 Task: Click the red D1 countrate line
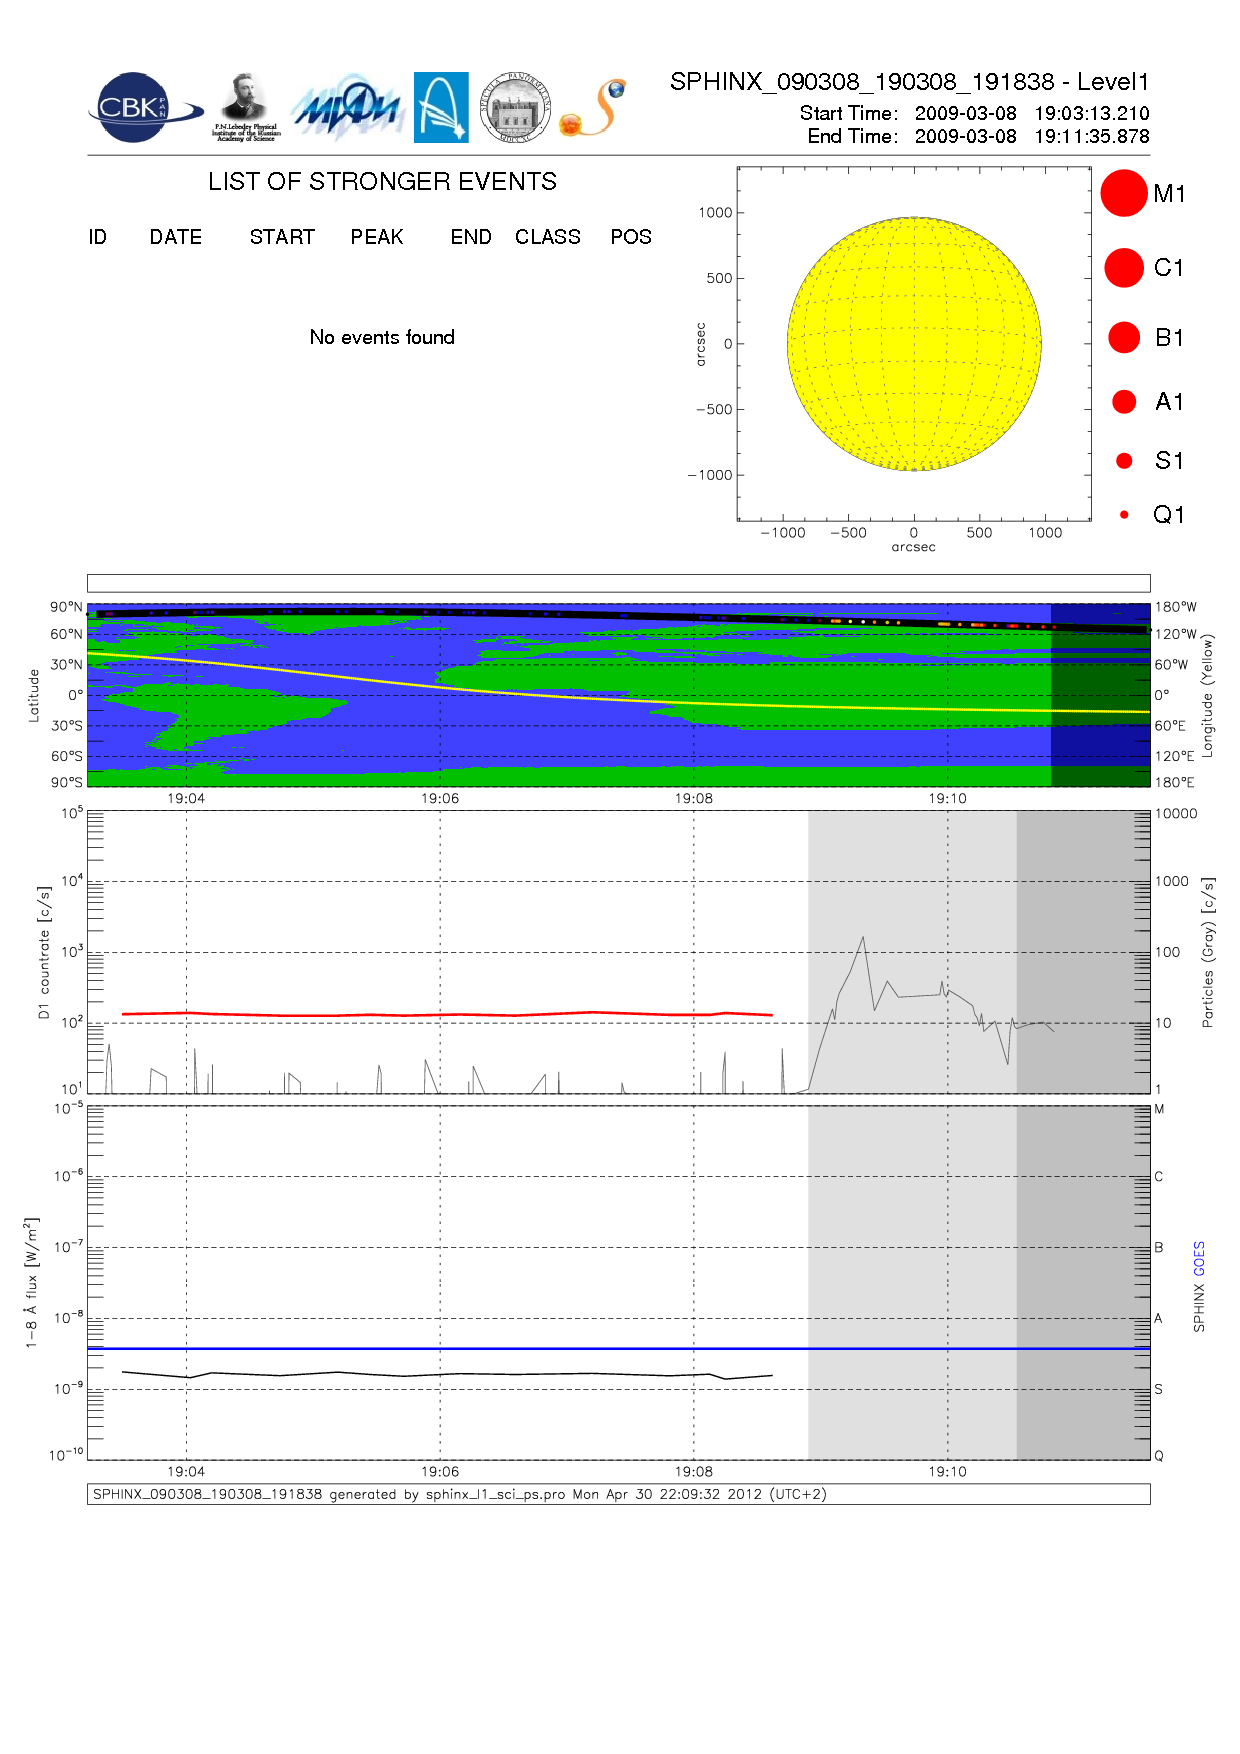[x=440, y=1014]
